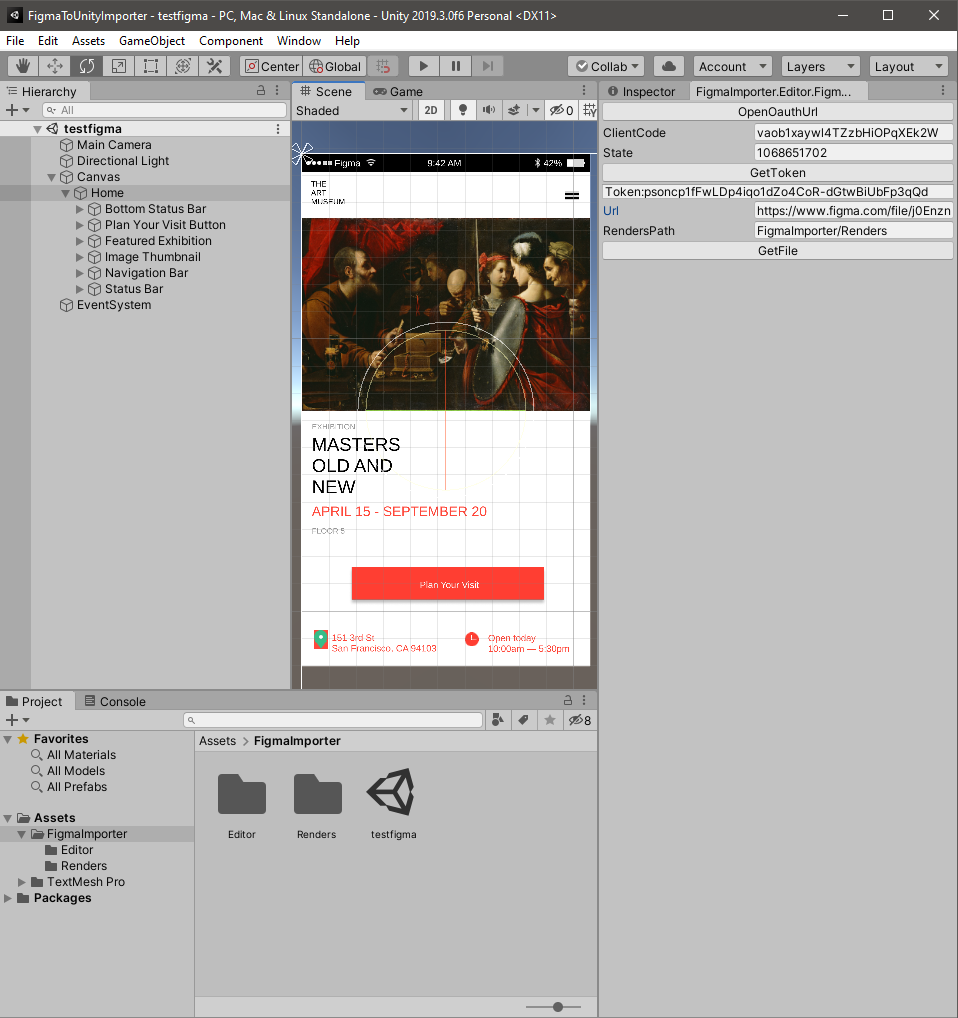Toggle 2D scene view mode
The width and height of the screenshot is (958, 1018).
431,111
